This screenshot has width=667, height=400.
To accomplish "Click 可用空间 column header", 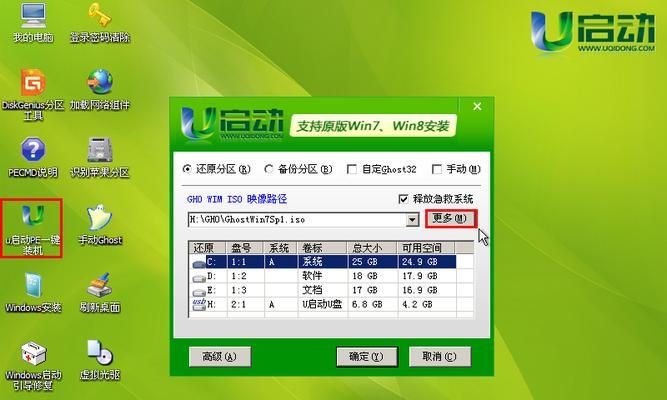I will point(426,248).
